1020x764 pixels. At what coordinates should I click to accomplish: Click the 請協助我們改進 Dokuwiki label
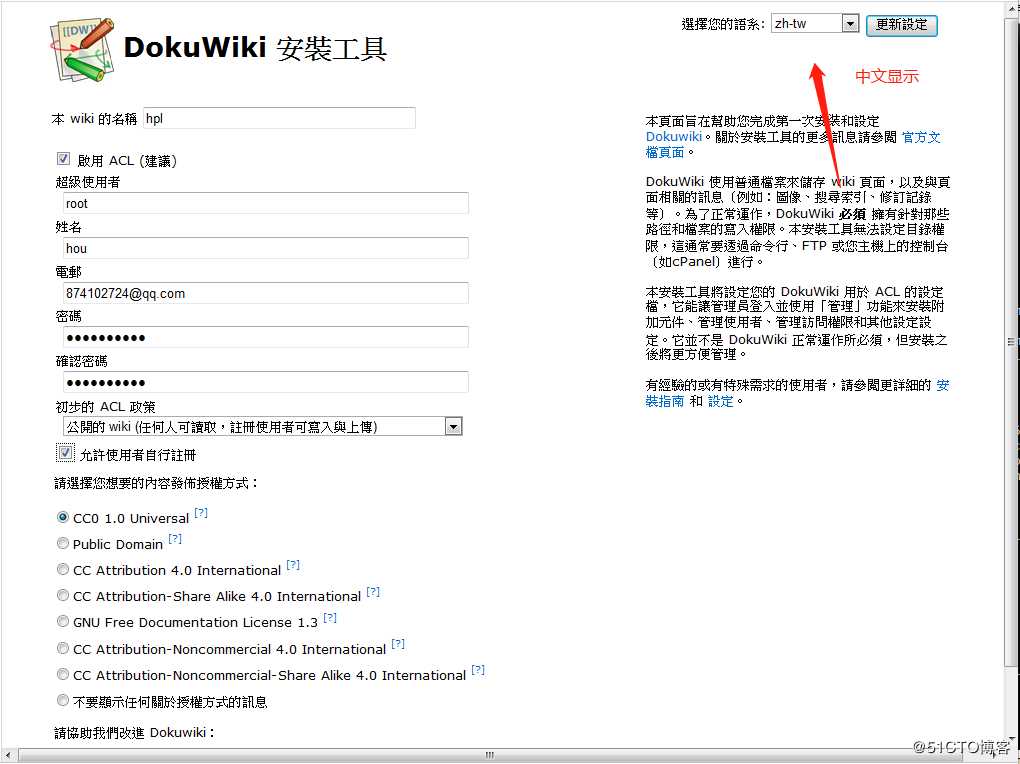(135, 733)
